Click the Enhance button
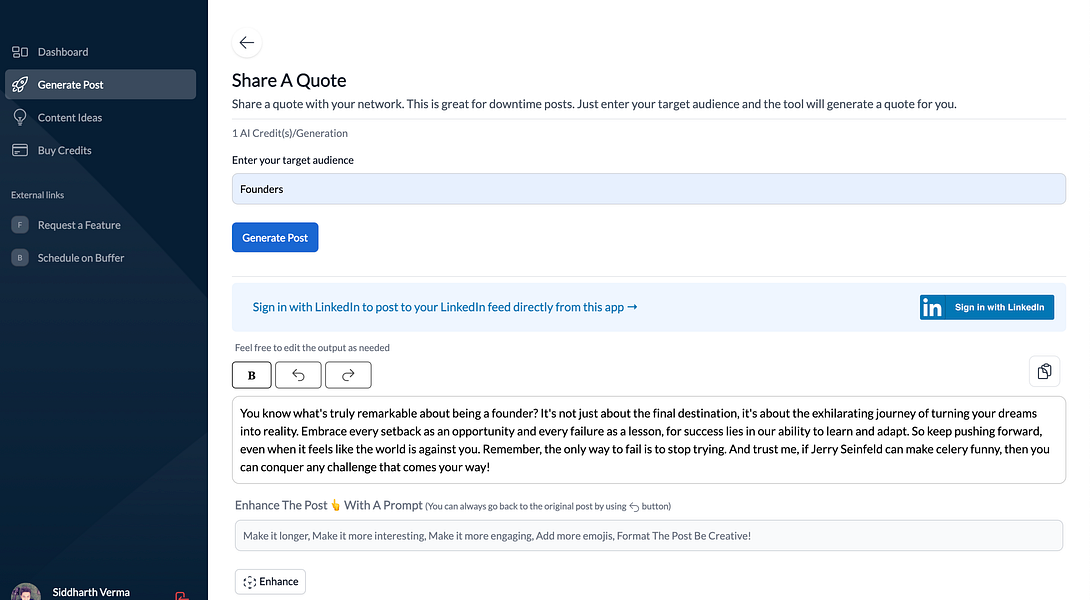 coord(270,582)
